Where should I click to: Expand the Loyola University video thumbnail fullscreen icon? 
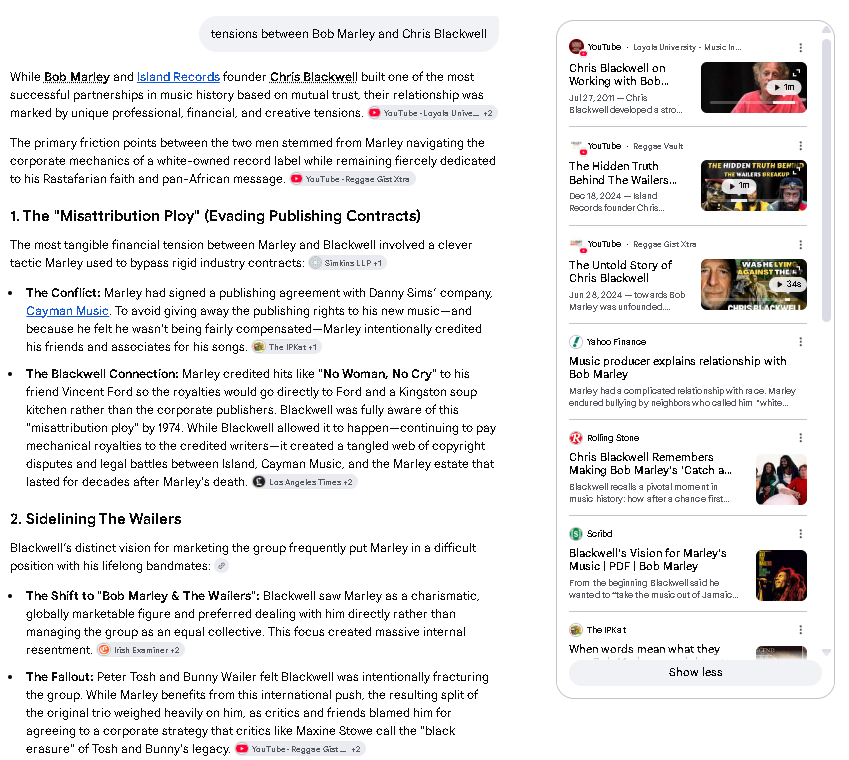796,72
